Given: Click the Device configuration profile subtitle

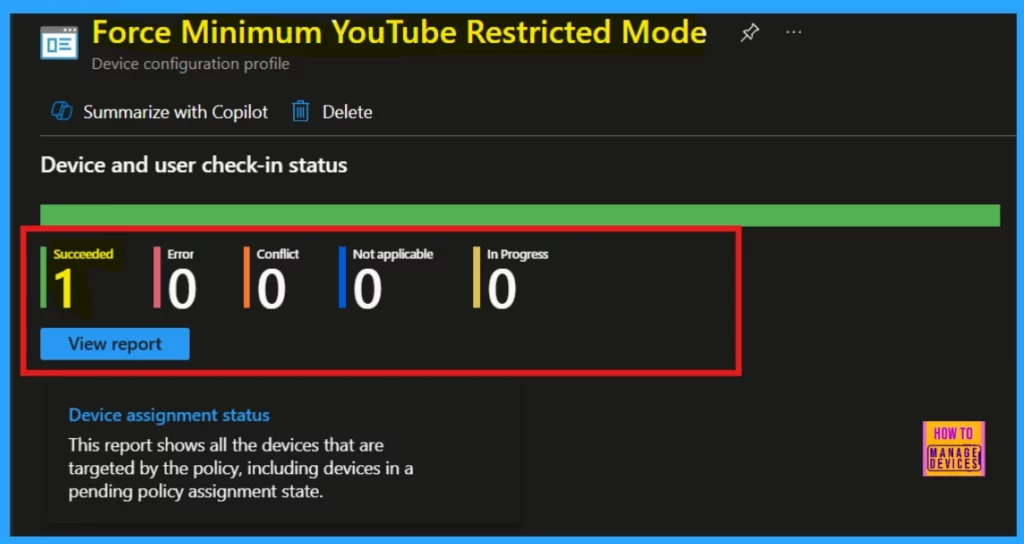Looking at the screenshot, I should coord(191,64).
